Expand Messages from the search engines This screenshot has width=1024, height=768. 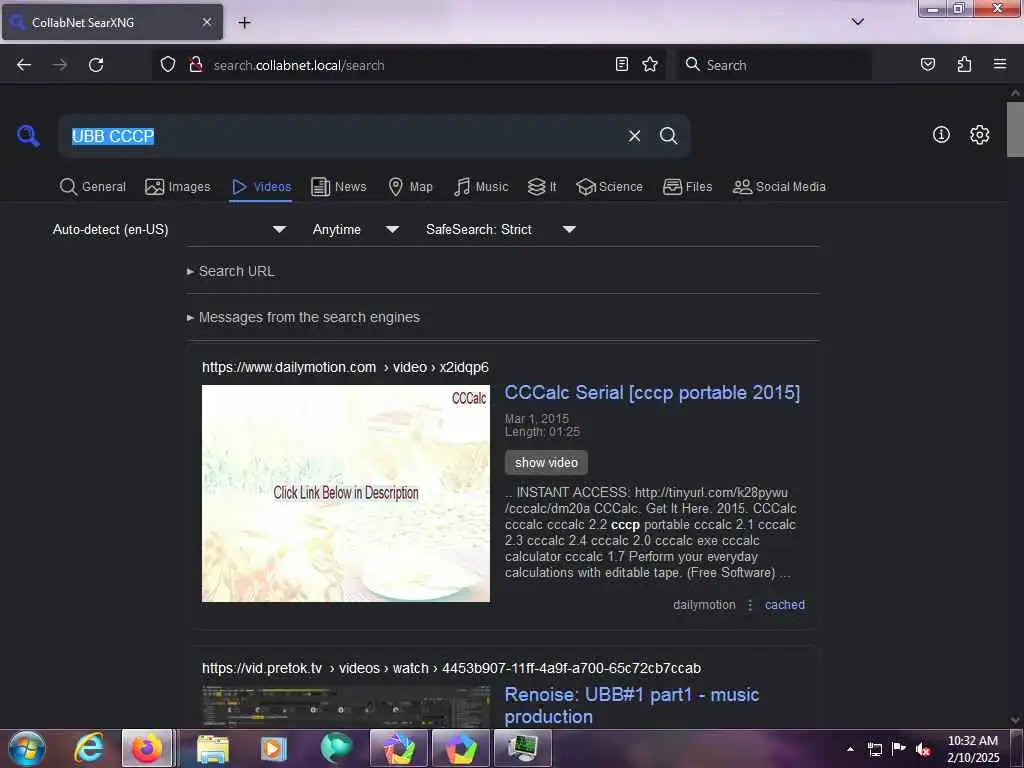click(303, 317)
